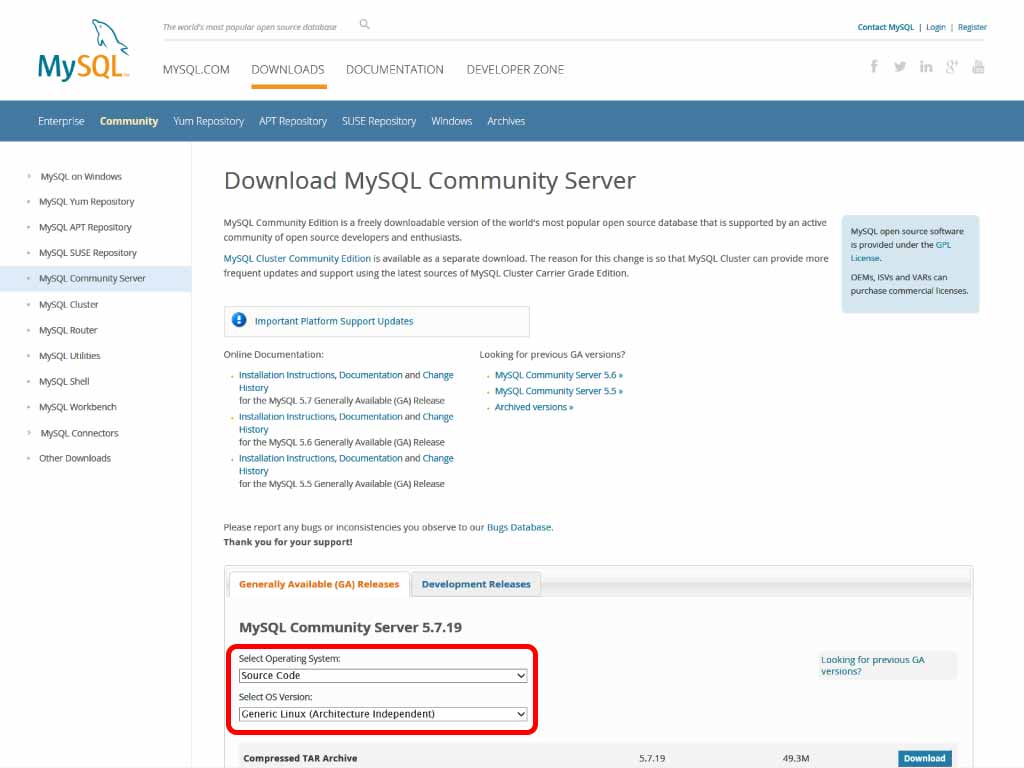1024x768 pixels.
Task: Select Generally Available (GA) Releases tab
Action: pos(319,584)
